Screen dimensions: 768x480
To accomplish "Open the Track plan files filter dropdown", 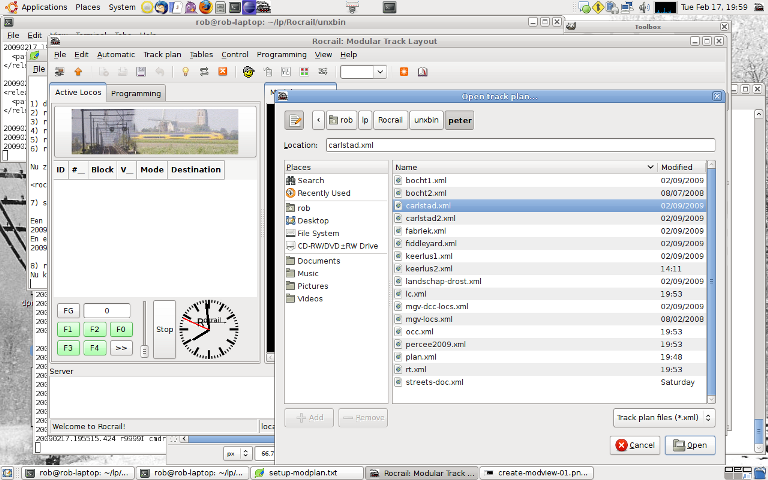I will (x=664, y=418).
